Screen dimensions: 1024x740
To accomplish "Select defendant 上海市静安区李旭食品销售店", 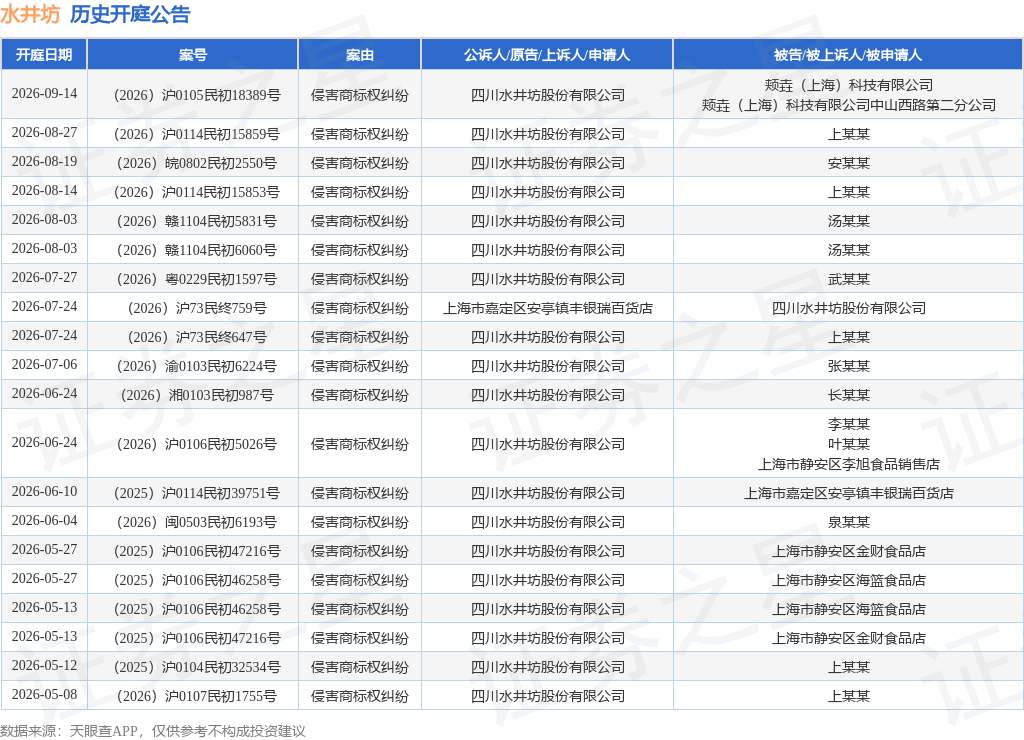I will point(848,464).
